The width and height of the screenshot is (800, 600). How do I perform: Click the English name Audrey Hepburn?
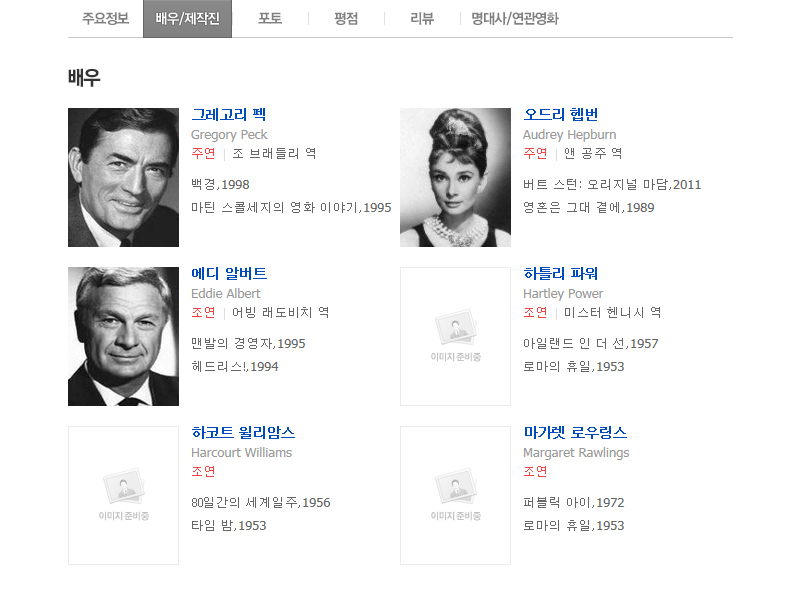tap(570, 135)
